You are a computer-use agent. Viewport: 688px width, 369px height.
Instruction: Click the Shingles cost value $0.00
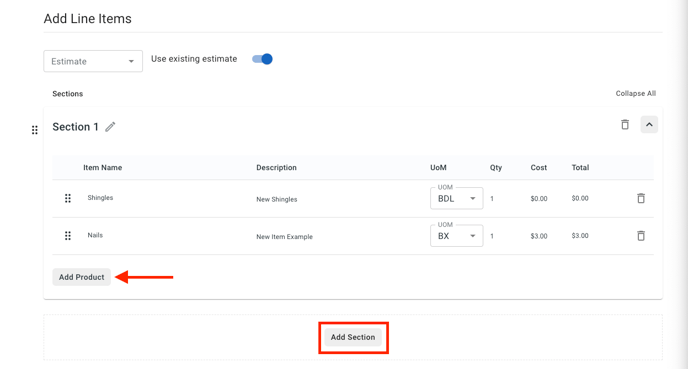tap(539, 199)
